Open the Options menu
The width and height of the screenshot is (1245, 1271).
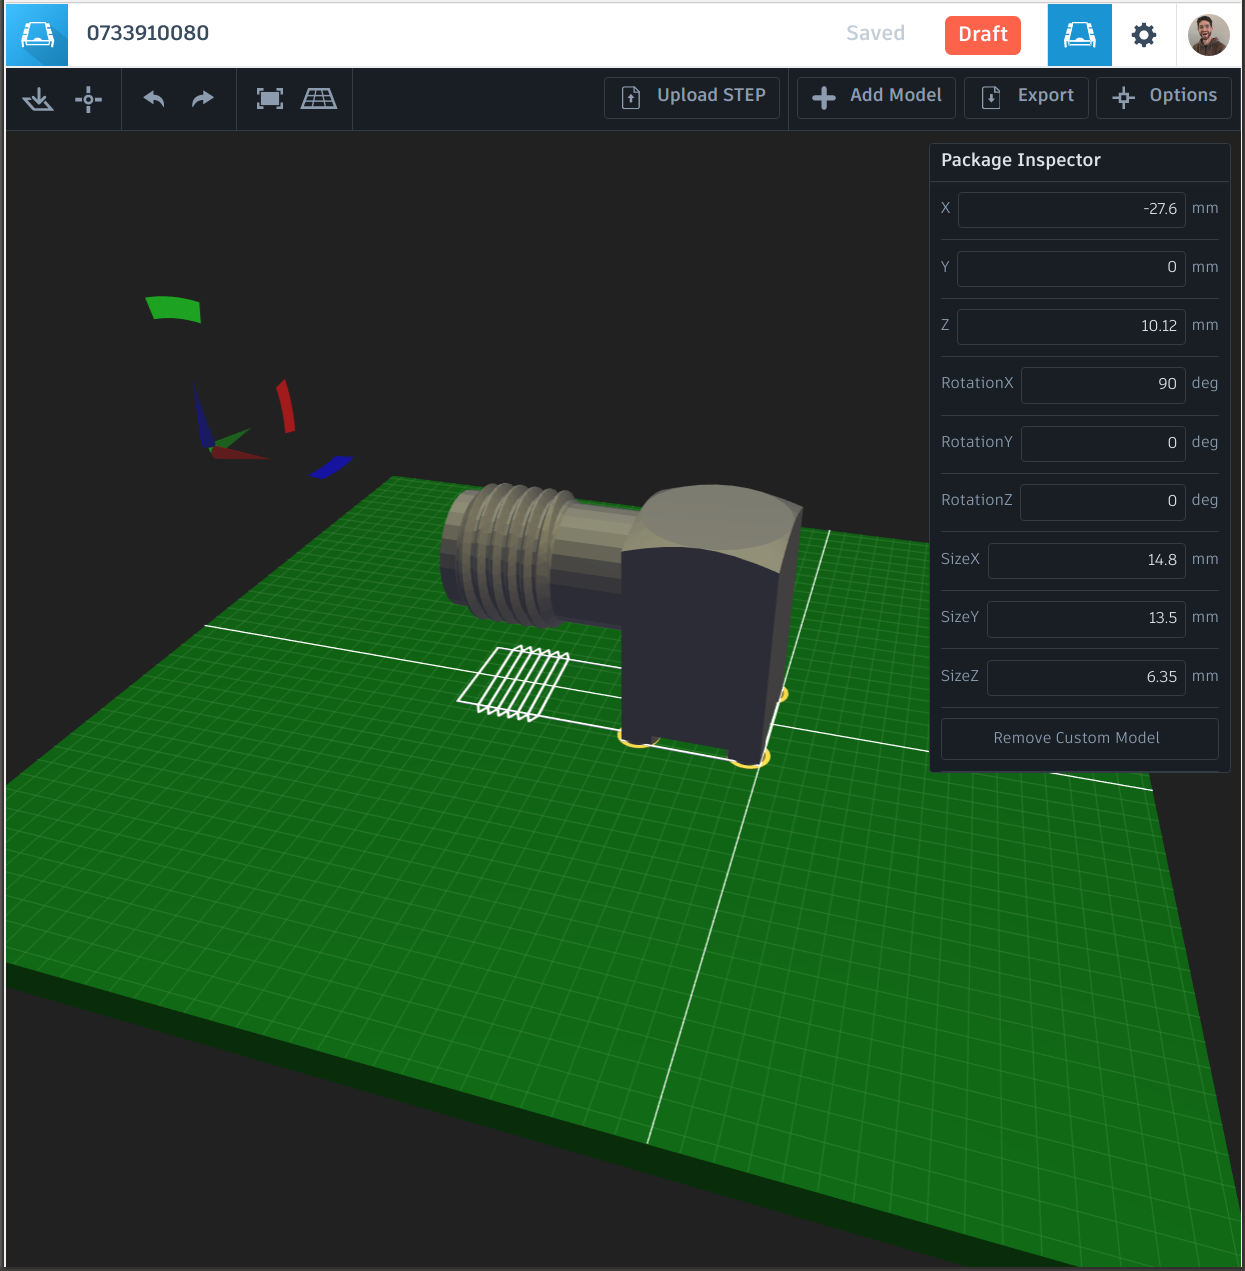click(x=1163, y=97)
